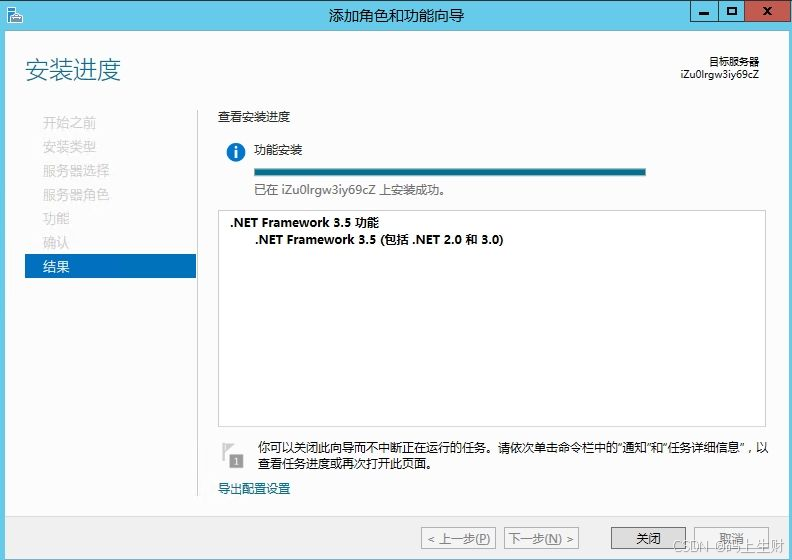Click the 安装进度 page title
The height and width of the screenshot is (560, 792).
73,70
